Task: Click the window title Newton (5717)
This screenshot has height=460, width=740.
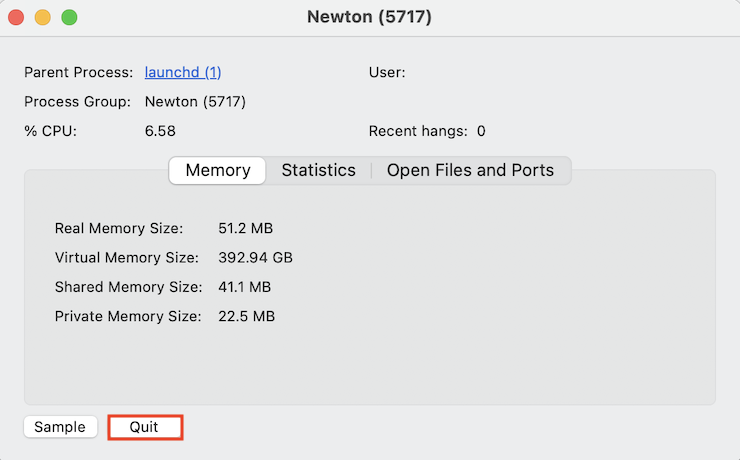Action: coord(370,17)
